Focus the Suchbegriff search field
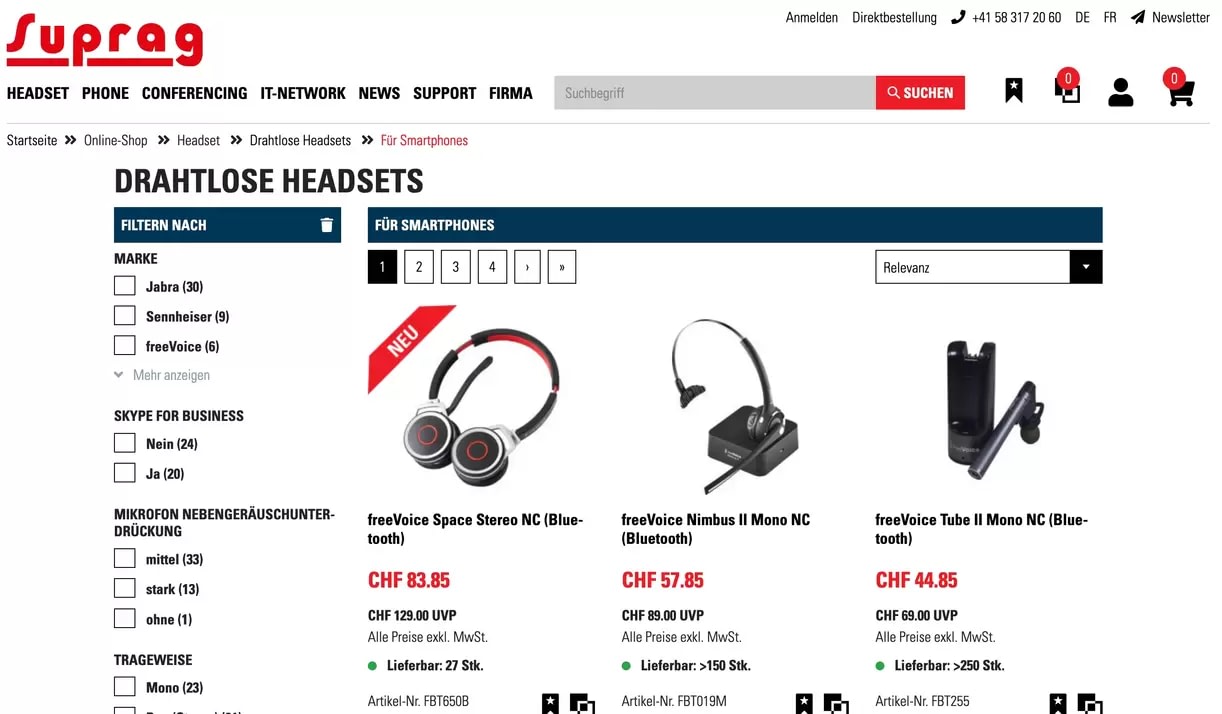 click(715, 92)
